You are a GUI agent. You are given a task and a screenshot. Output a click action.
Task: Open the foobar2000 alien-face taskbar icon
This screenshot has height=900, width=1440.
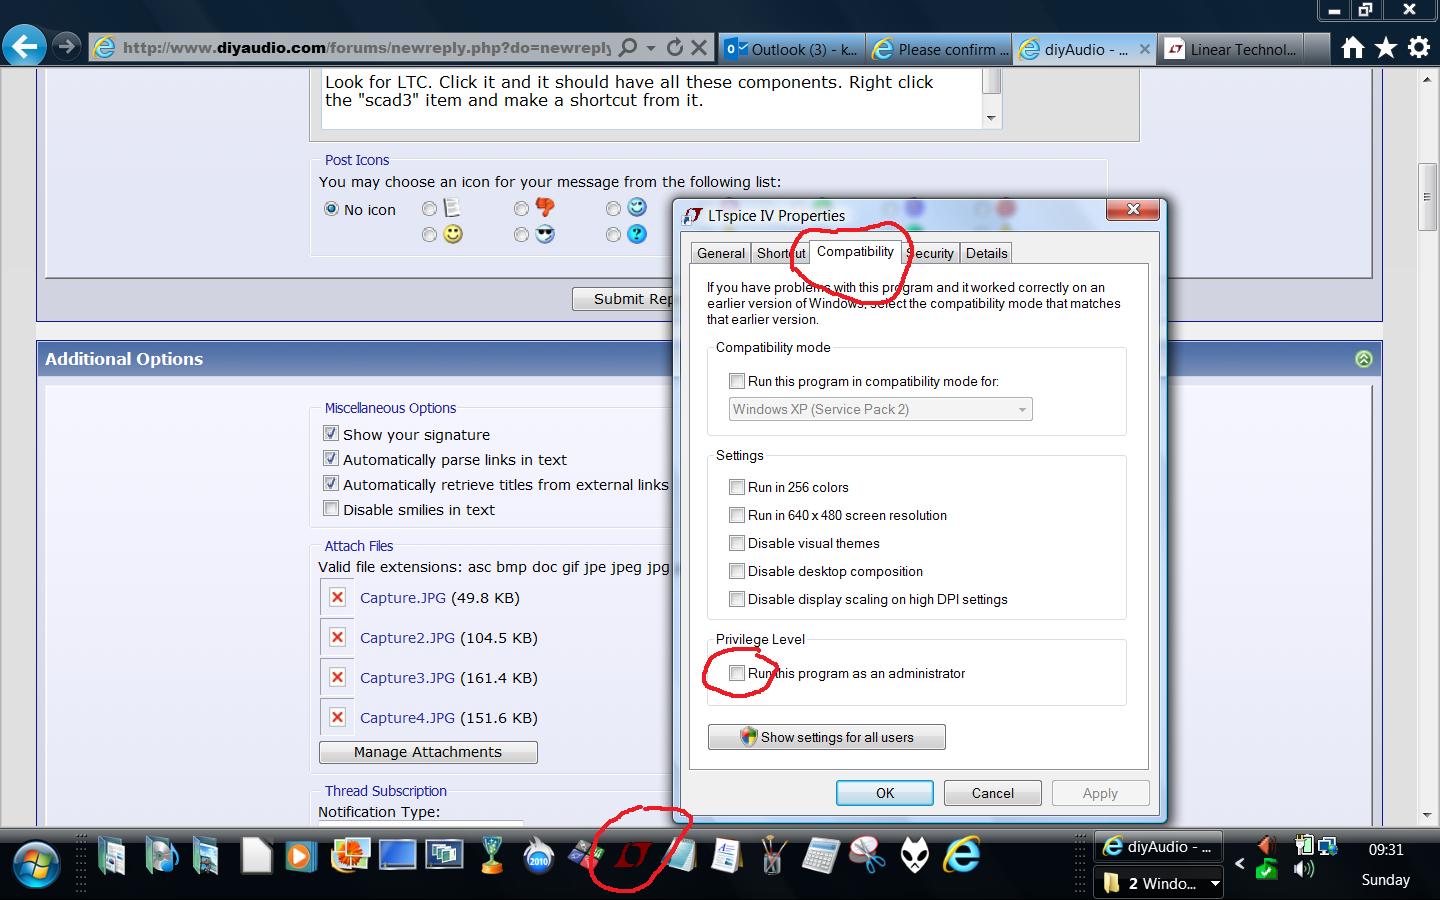click(914, 856)
